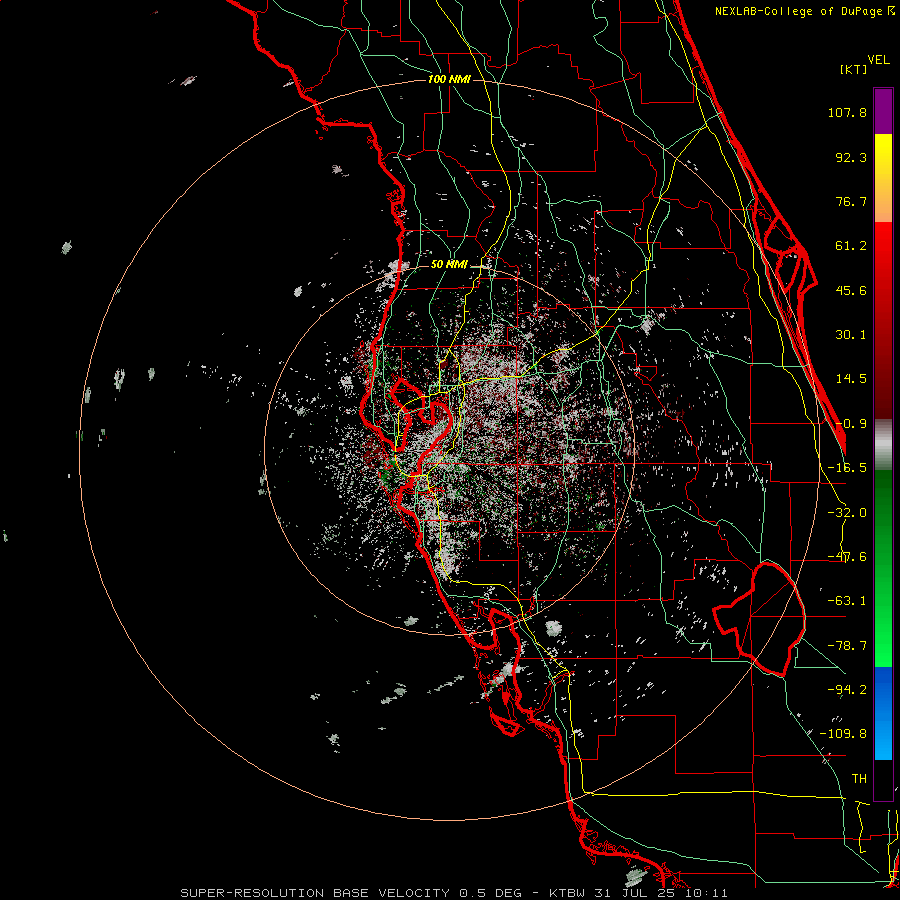
Task: Select the 30.1 velocity scale value
Action: point(851,335)
